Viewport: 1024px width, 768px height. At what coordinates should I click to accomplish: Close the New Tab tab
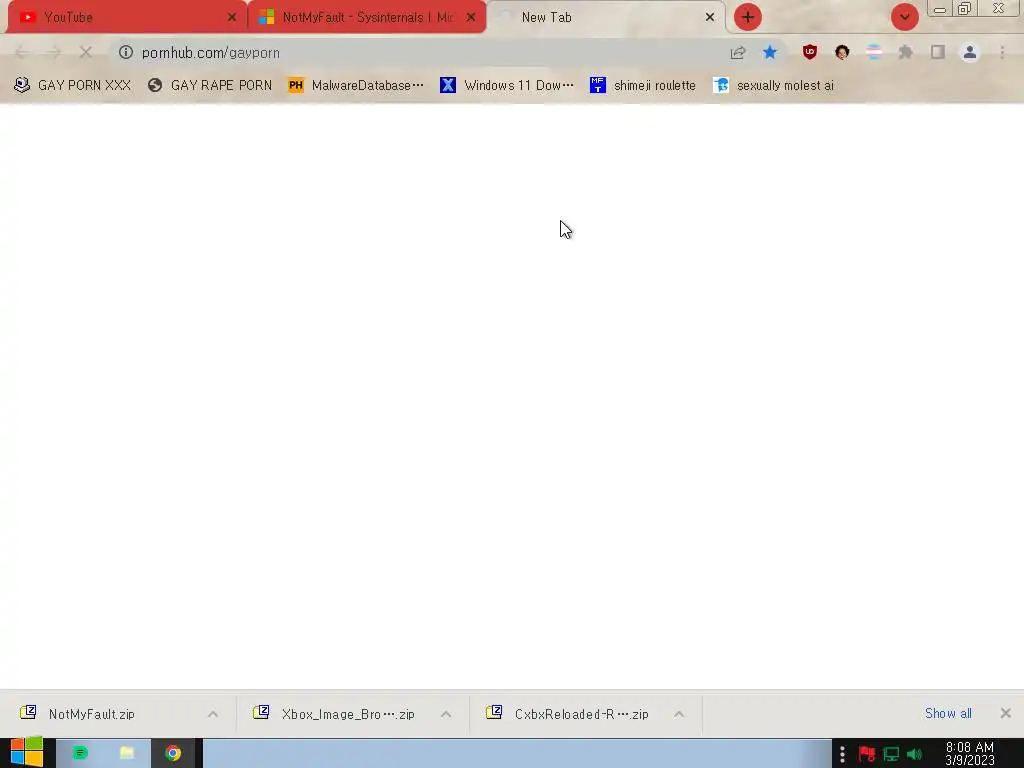pyautogui.click(x=710, y=18)
